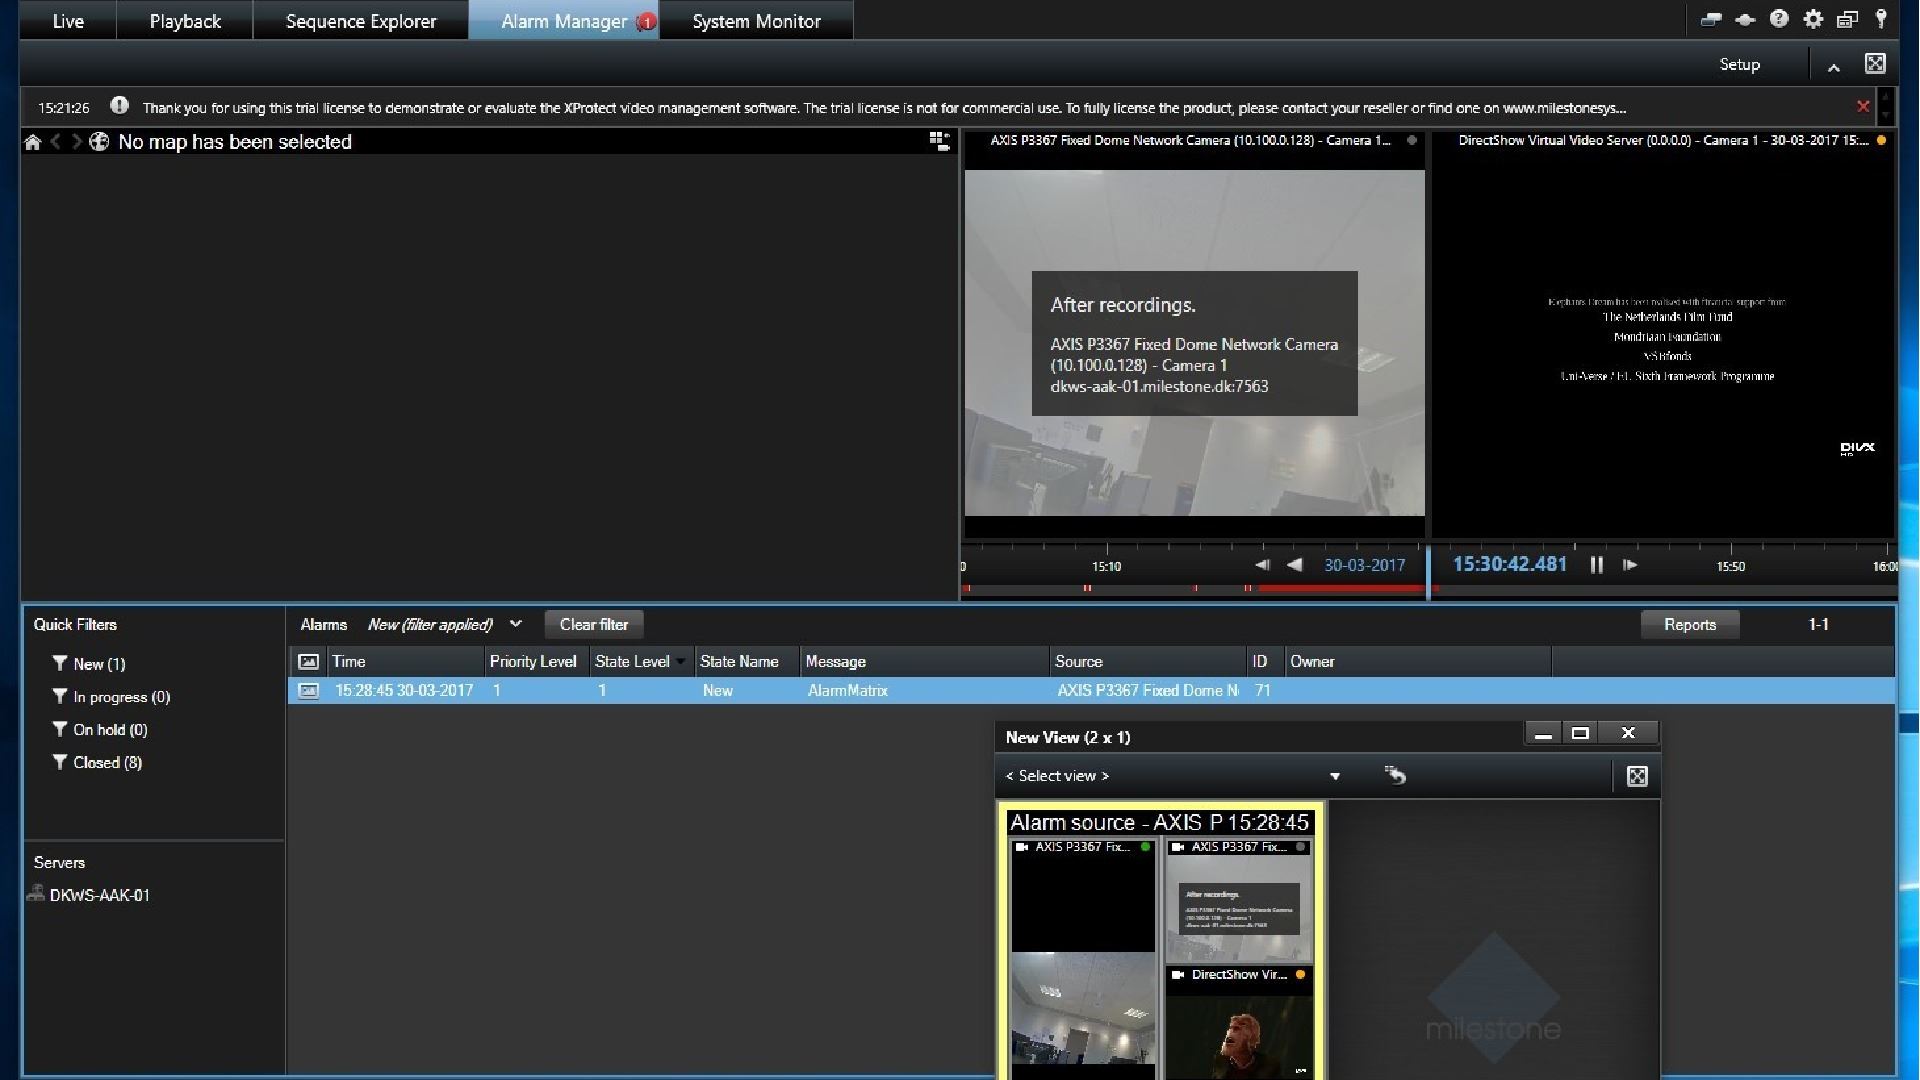Jump to previous sequence in timeline
The image size is (1920, 1080).
point(1262,565)
